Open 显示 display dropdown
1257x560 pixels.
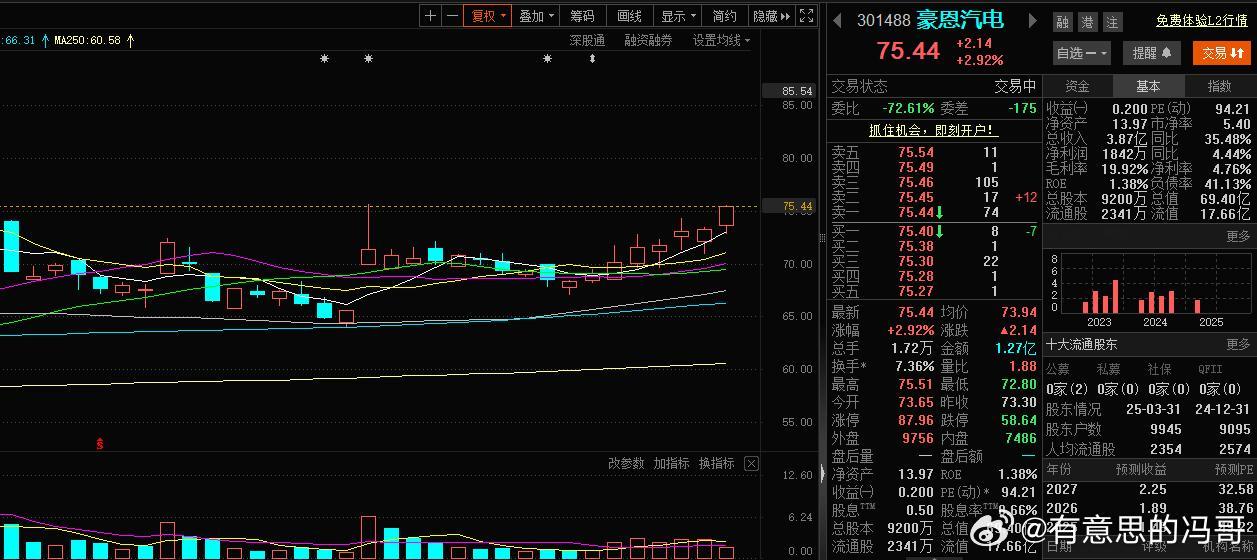coord(679,16)
